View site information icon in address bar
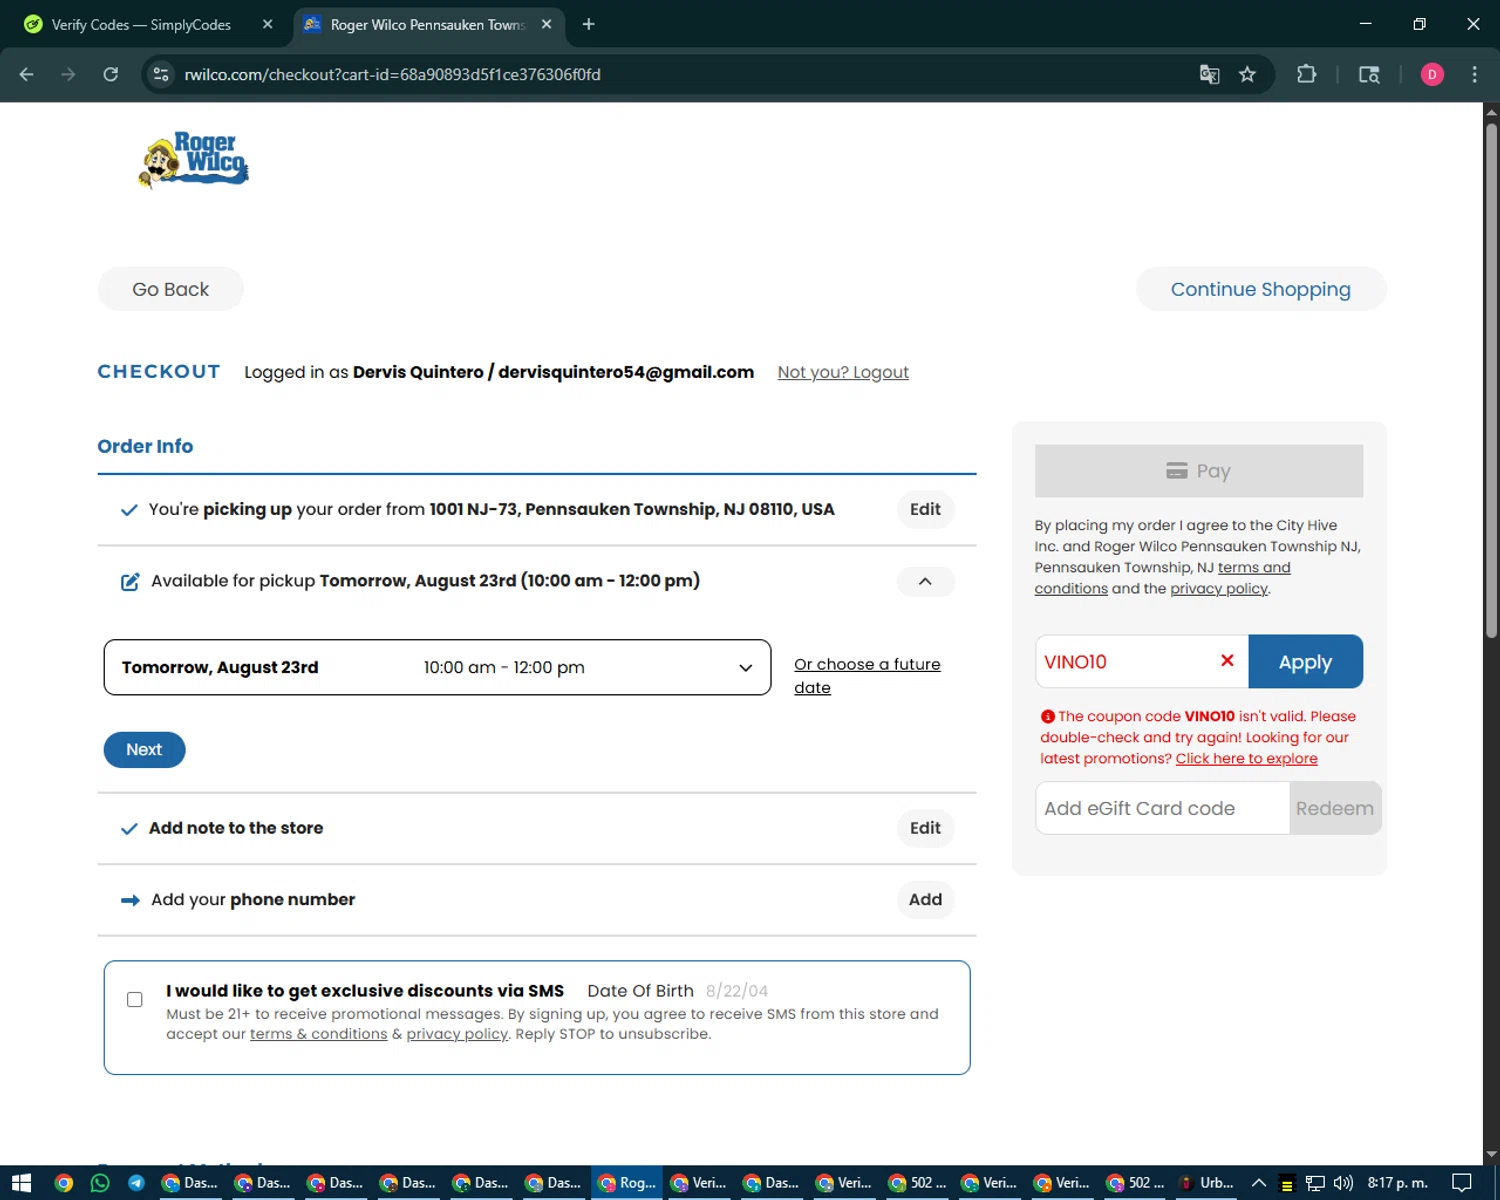1500x1200 pixels. (x=161, y=74)
